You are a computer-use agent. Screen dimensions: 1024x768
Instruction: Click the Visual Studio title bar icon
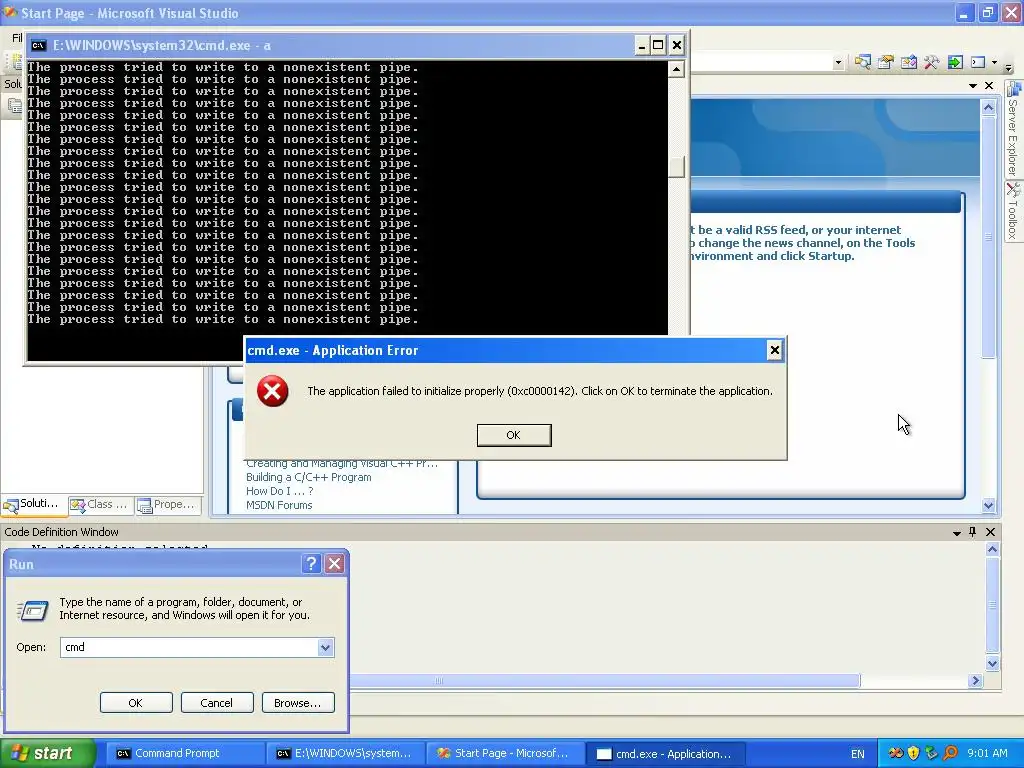coord(10,12)
